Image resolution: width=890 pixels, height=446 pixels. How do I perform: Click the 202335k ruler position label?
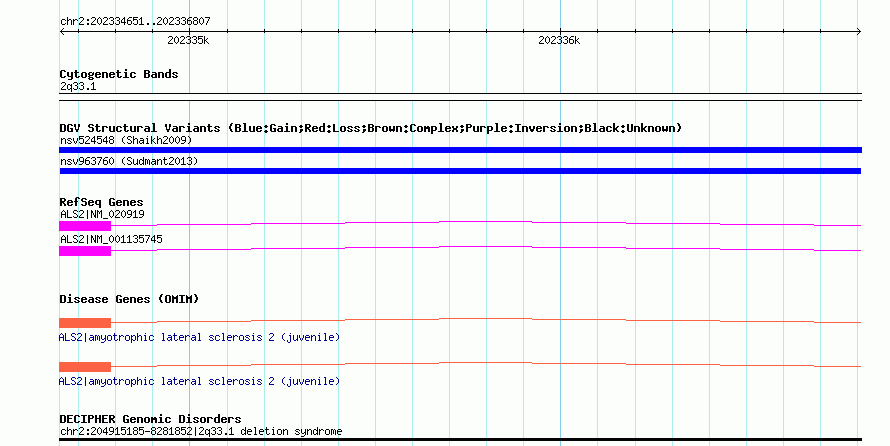(188, 40)
